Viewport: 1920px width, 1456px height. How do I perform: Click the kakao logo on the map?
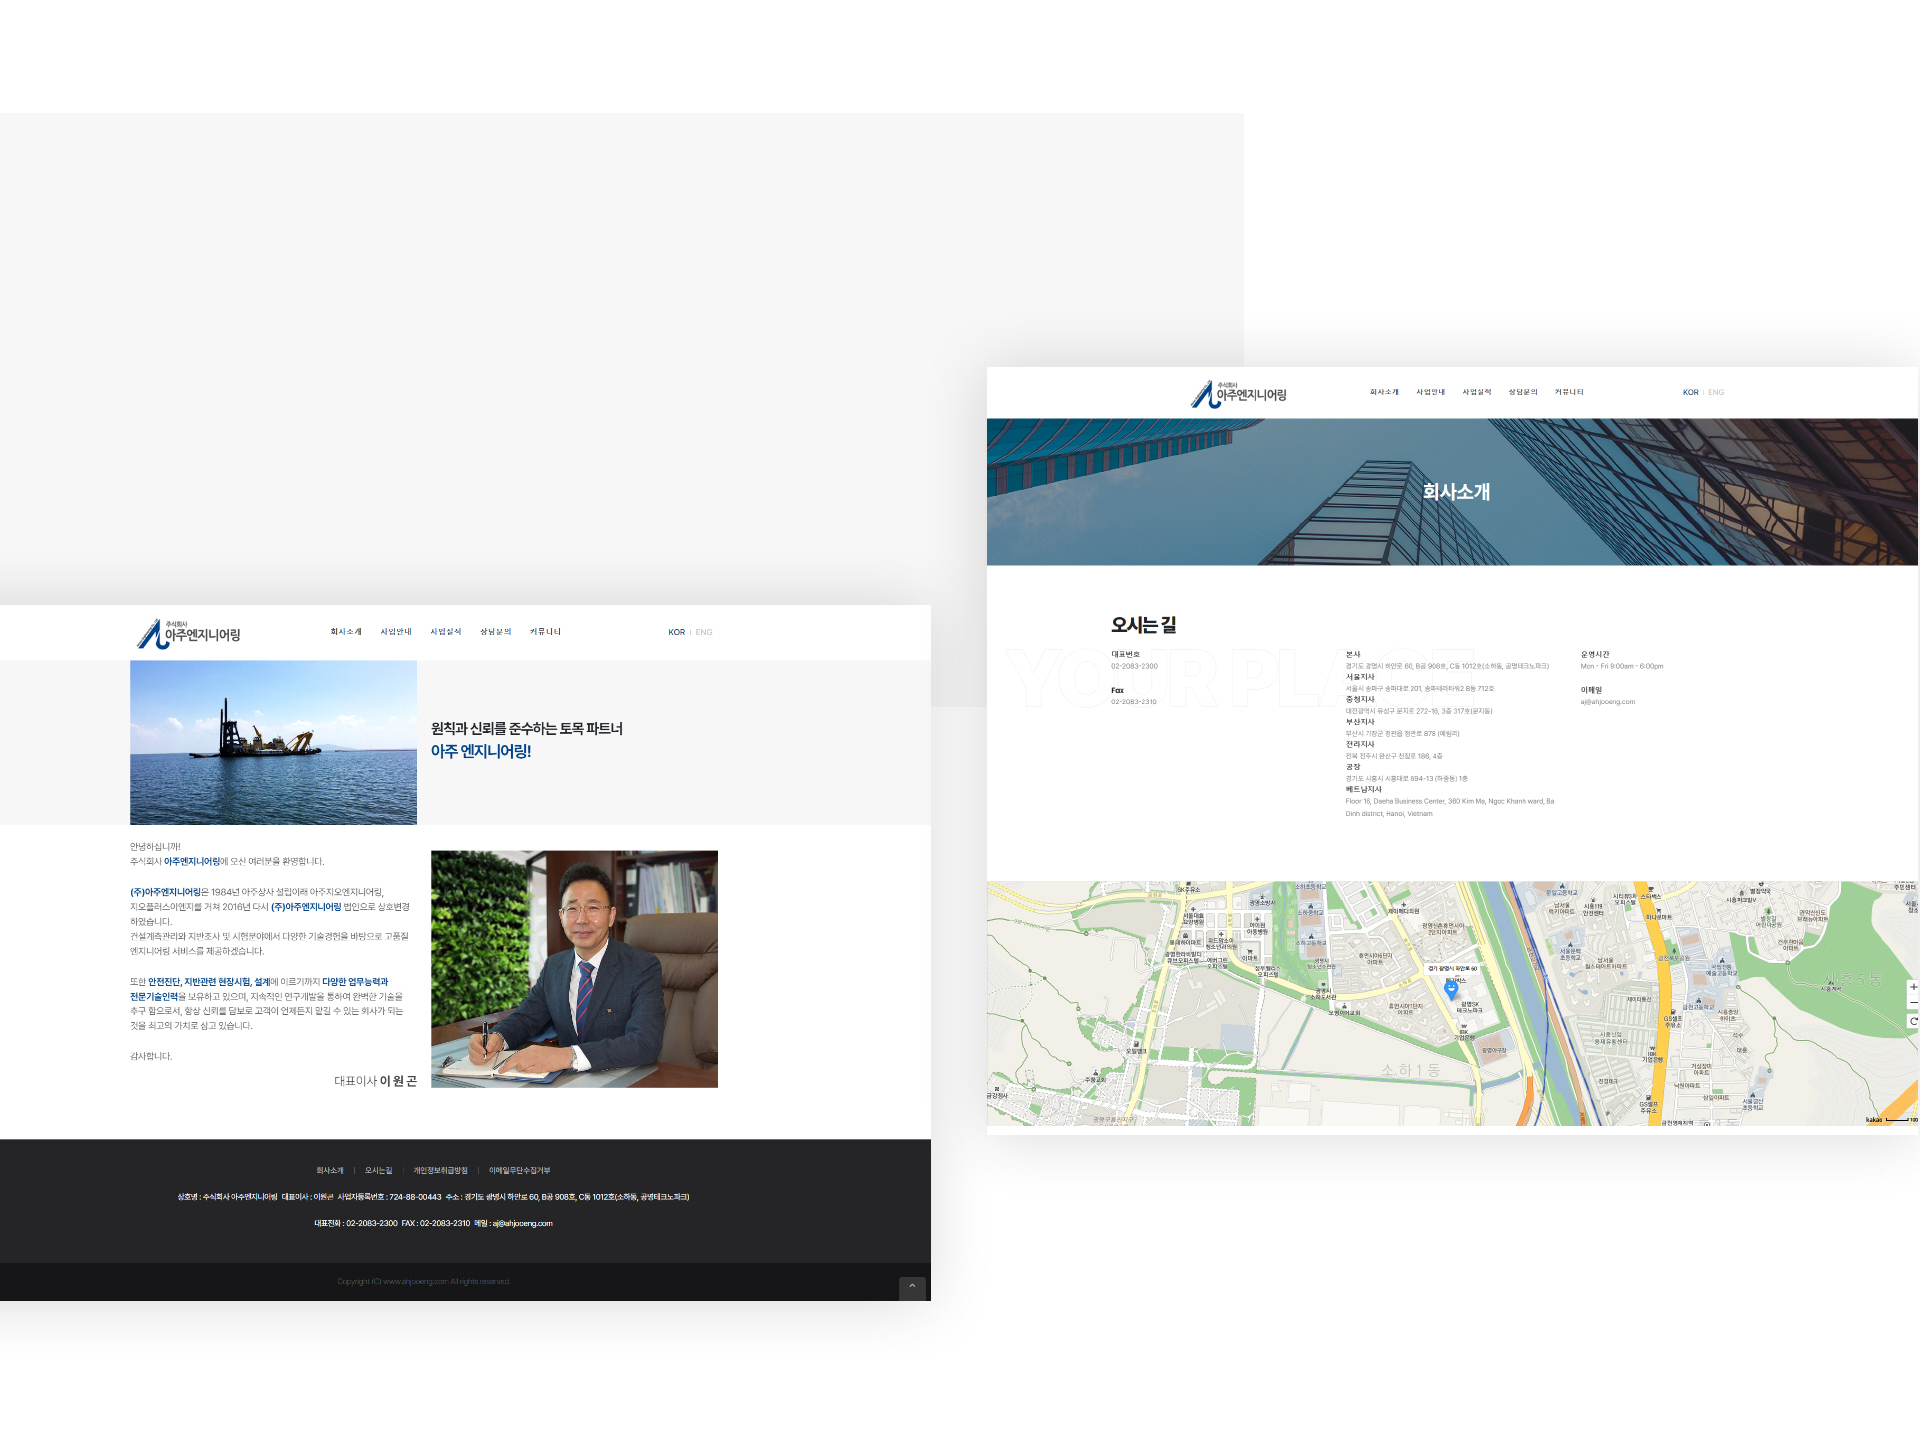click(x=1873, y=1120)
